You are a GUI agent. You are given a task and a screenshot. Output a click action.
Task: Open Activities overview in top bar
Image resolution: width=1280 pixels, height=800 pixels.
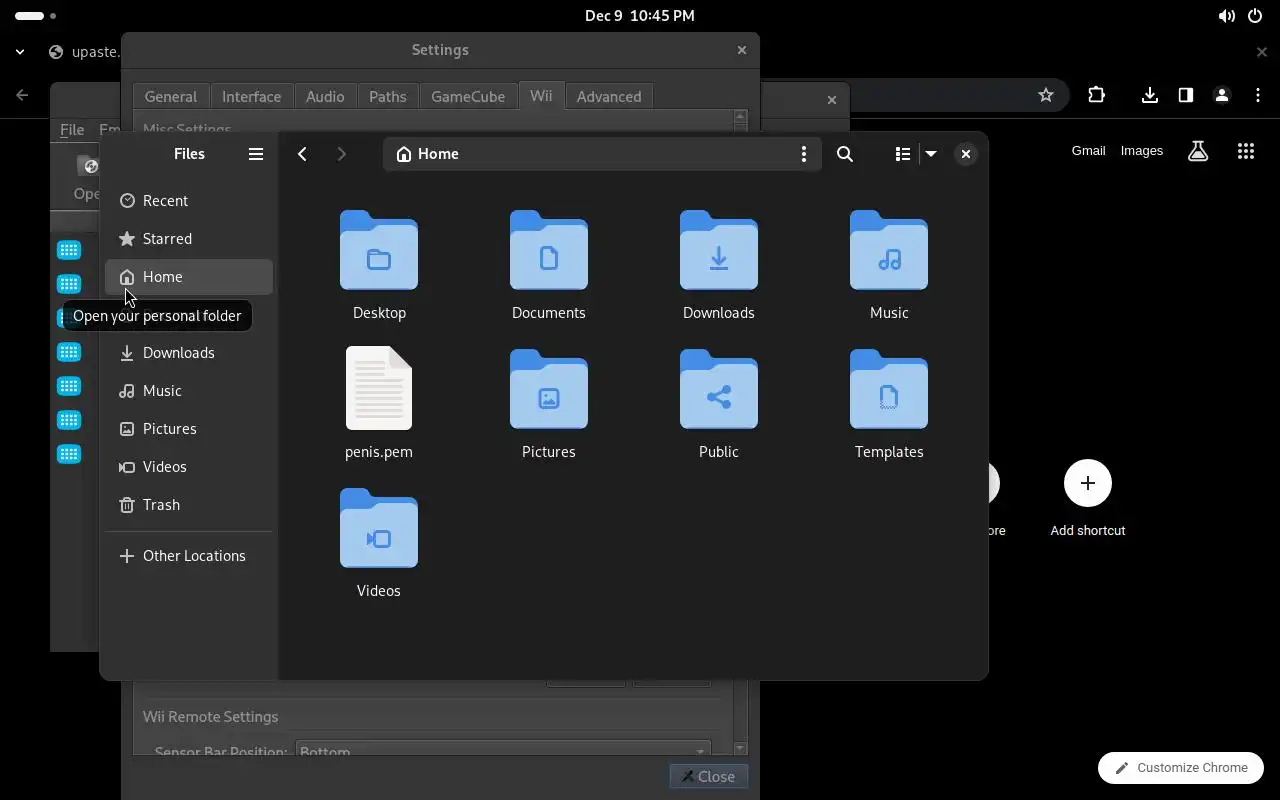pos(36,16)
